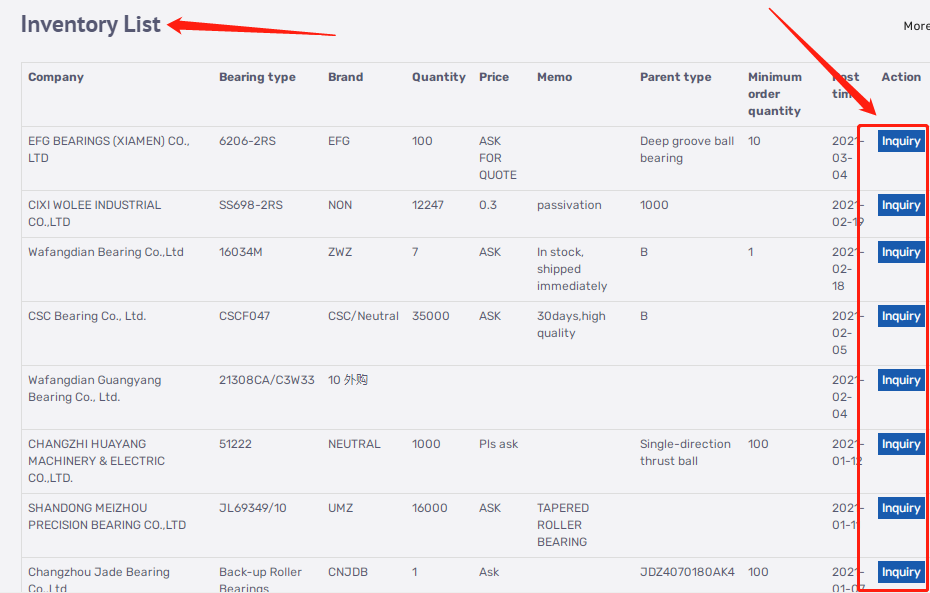Open EFG BEARINGS (XIAMEN) CO., LTD company
This screenshot has height=593, width=930.
pos(108,149)
